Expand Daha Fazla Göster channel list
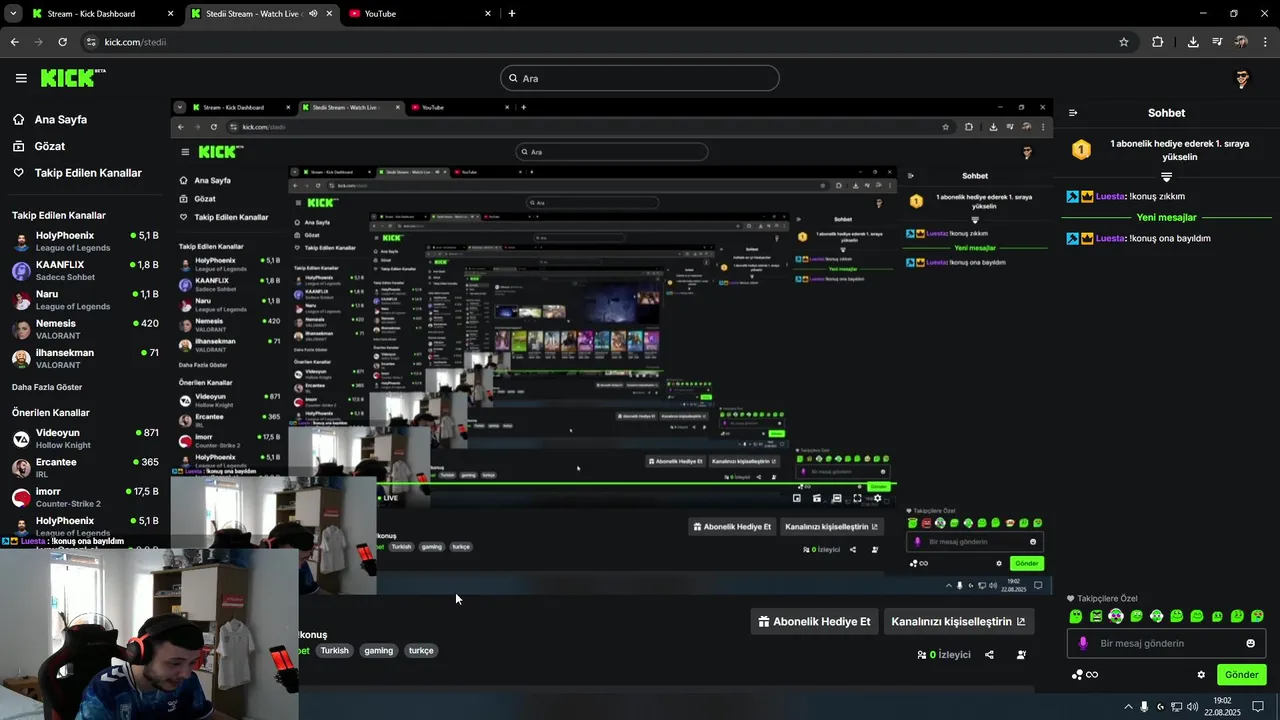Viewport: 1280px width, 720px height. (47, 387)
